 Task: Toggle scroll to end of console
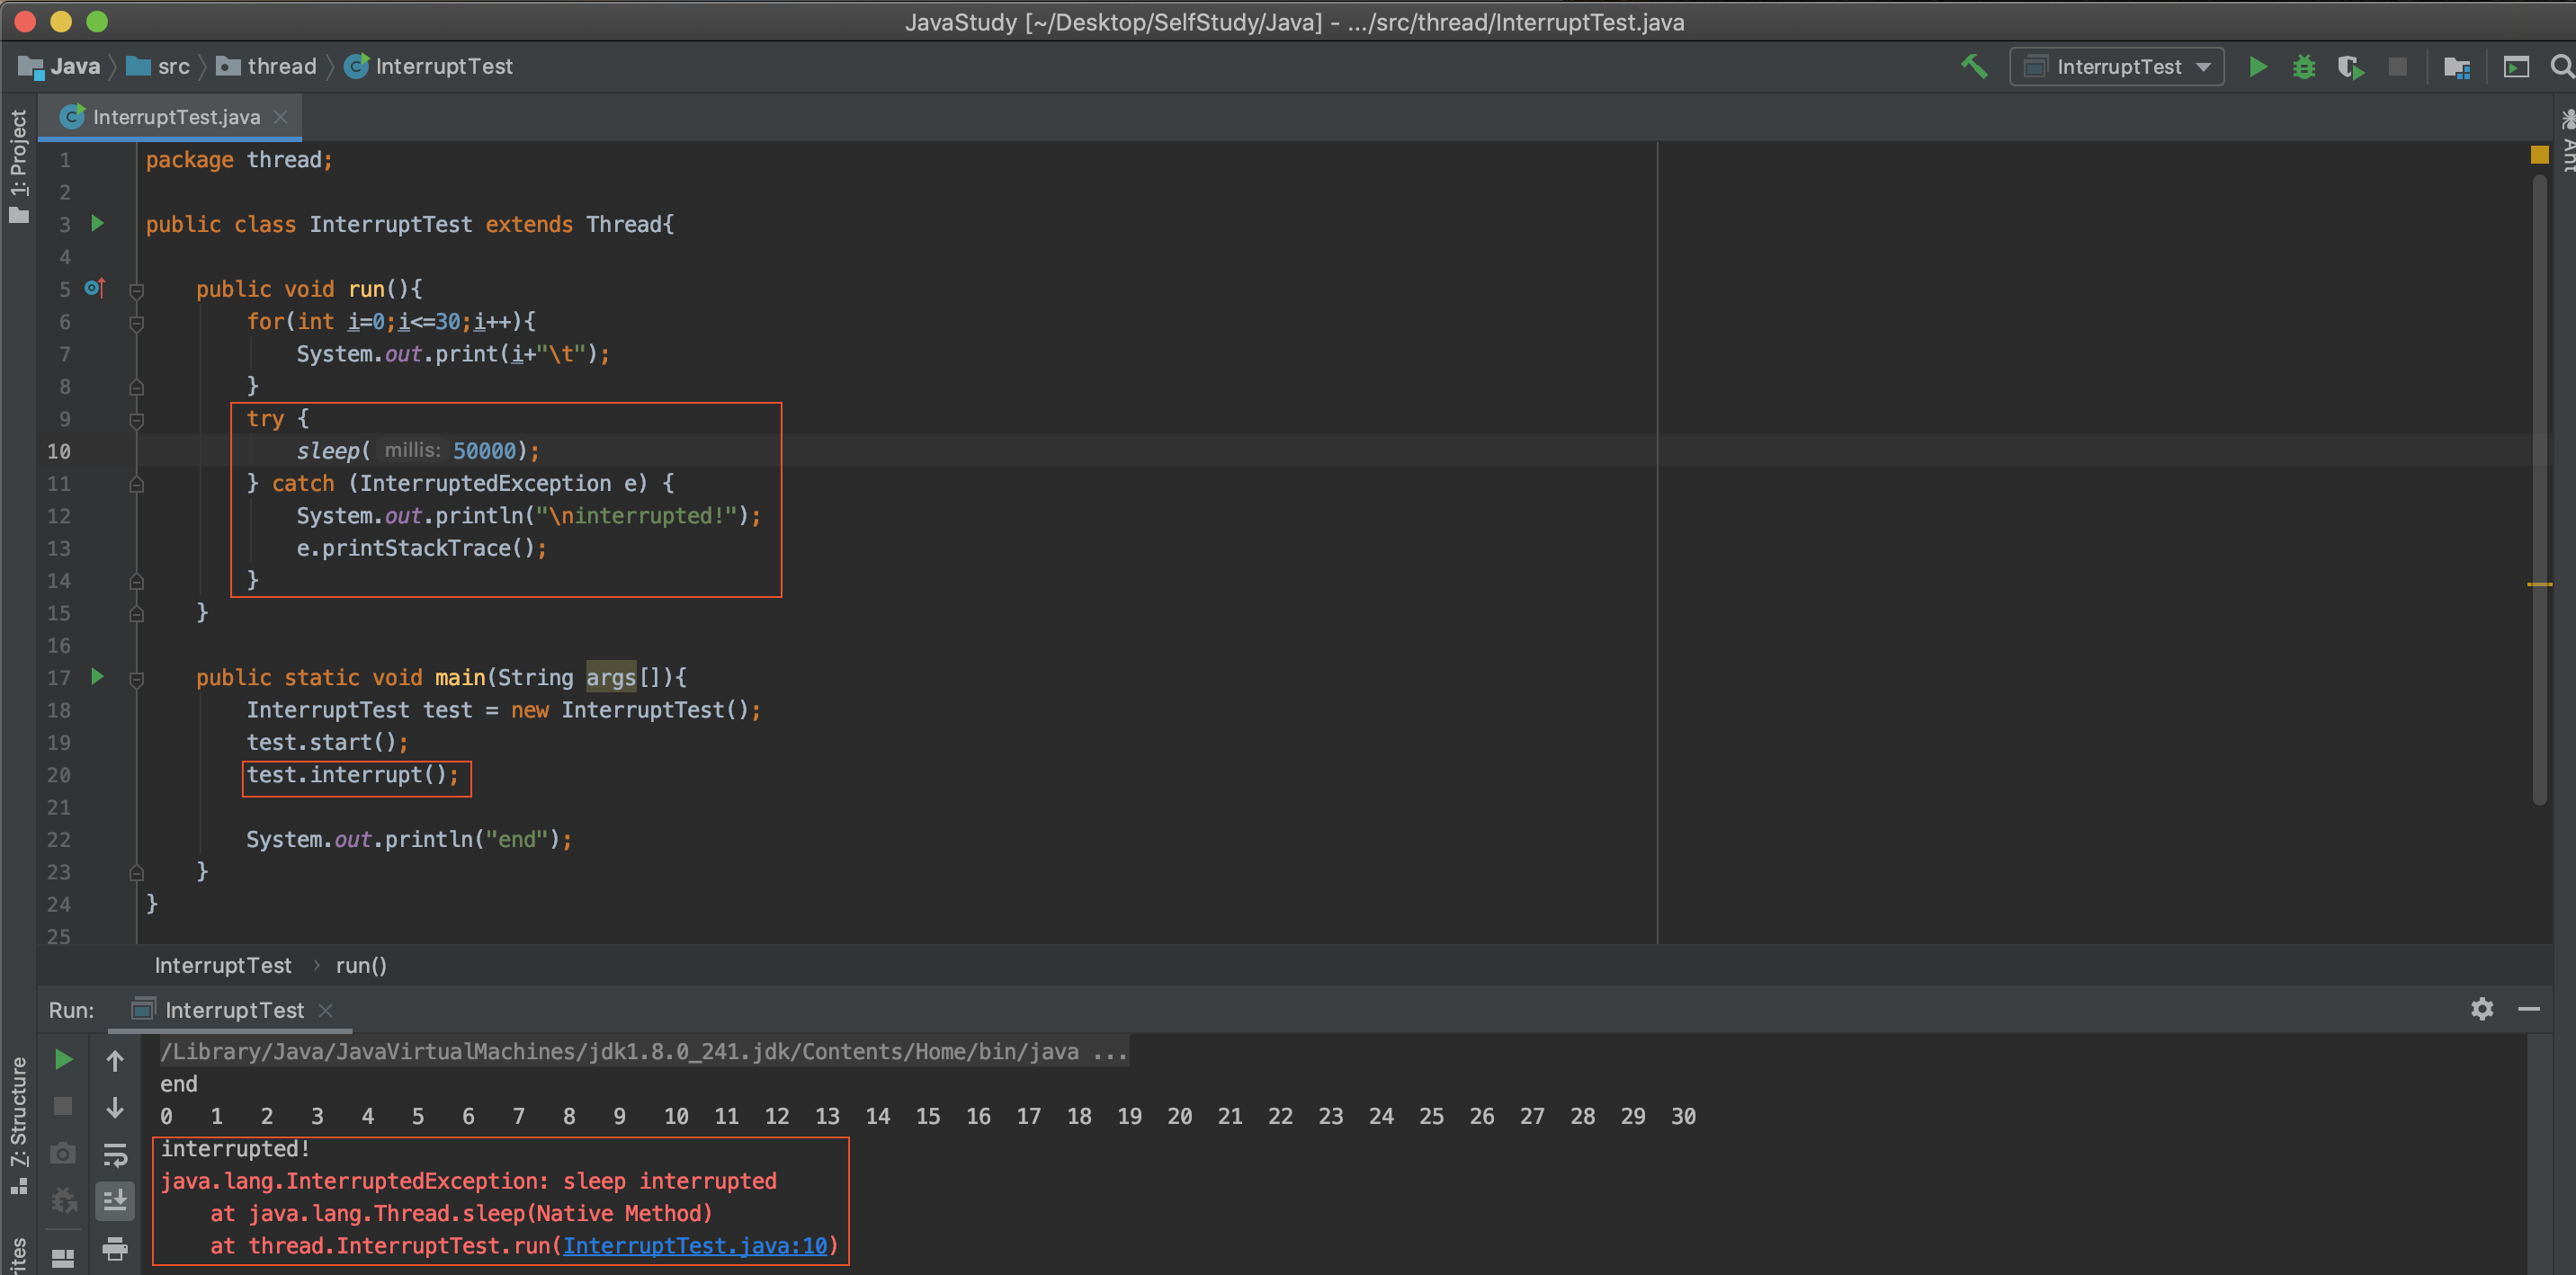(115, 1200)
